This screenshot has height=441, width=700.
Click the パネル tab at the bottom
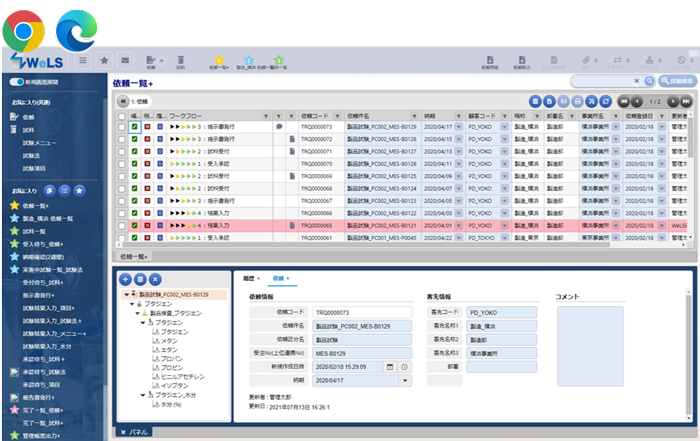tap(134, 432)
